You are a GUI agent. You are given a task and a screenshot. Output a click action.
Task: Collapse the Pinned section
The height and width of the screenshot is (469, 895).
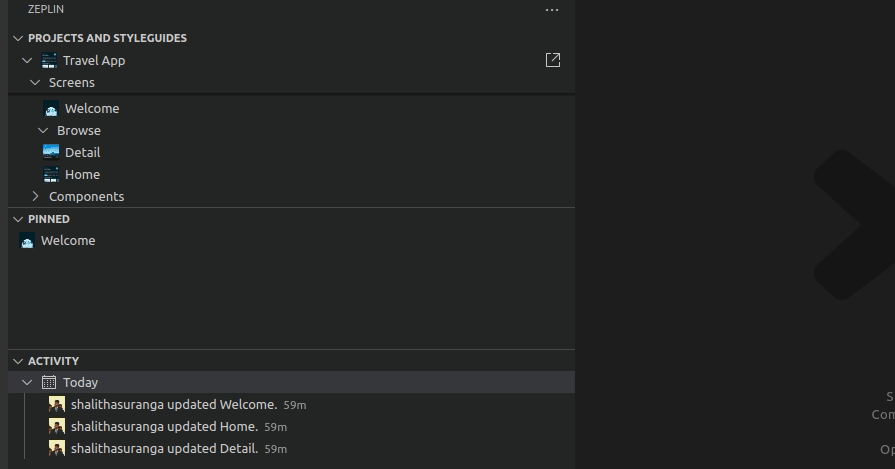click(17, 219)
